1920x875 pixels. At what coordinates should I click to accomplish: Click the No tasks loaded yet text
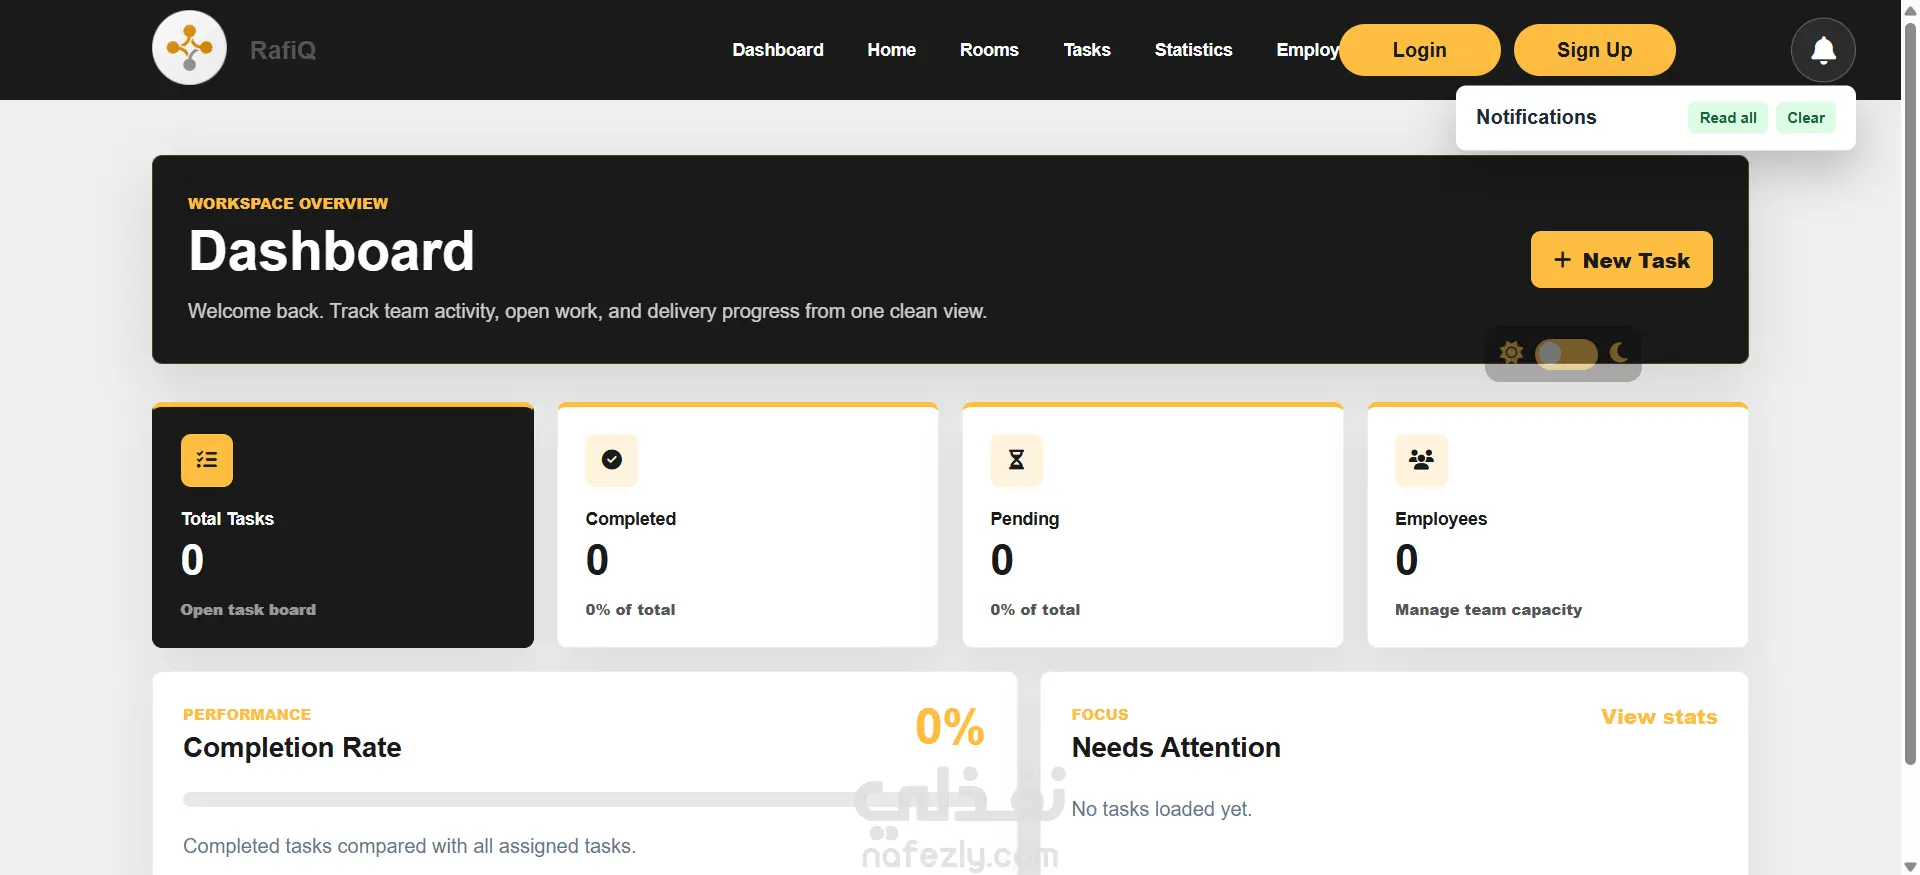click(x=1161, y=809)
